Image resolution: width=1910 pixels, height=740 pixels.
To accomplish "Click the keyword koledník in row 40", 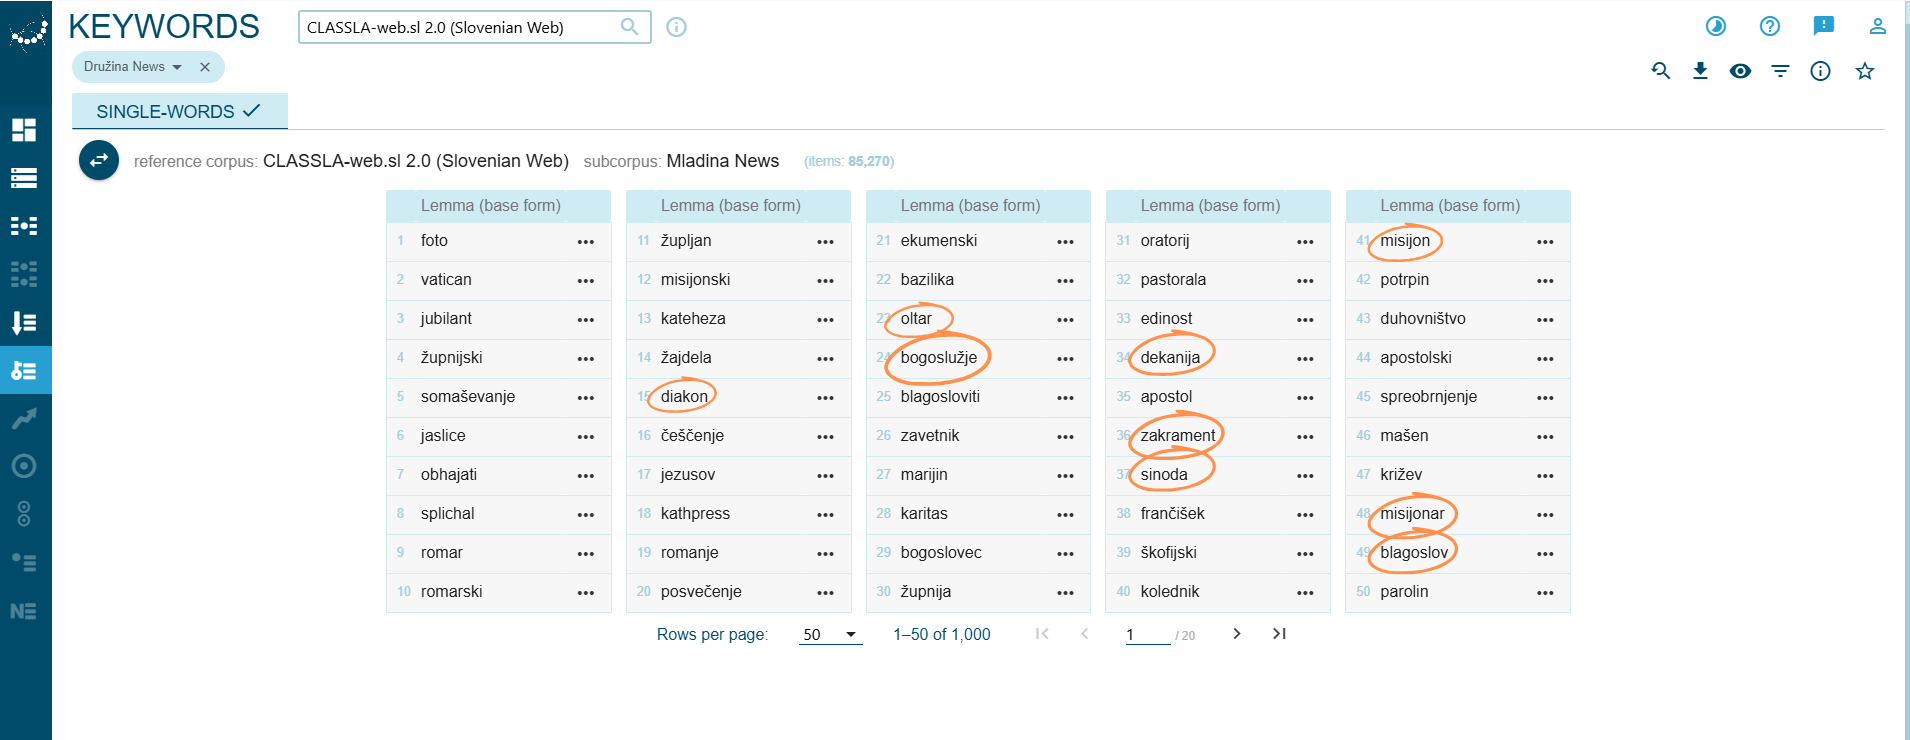I will [1170, 591].
